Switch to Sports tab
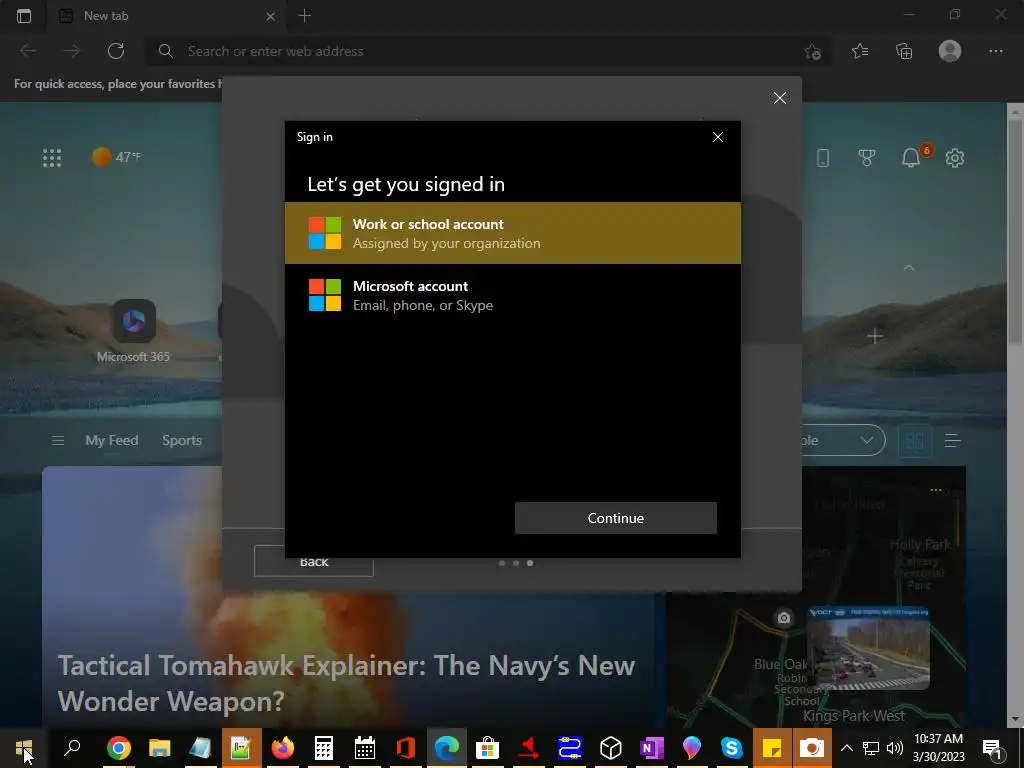 pyautogui.click(x=182, y=440)
